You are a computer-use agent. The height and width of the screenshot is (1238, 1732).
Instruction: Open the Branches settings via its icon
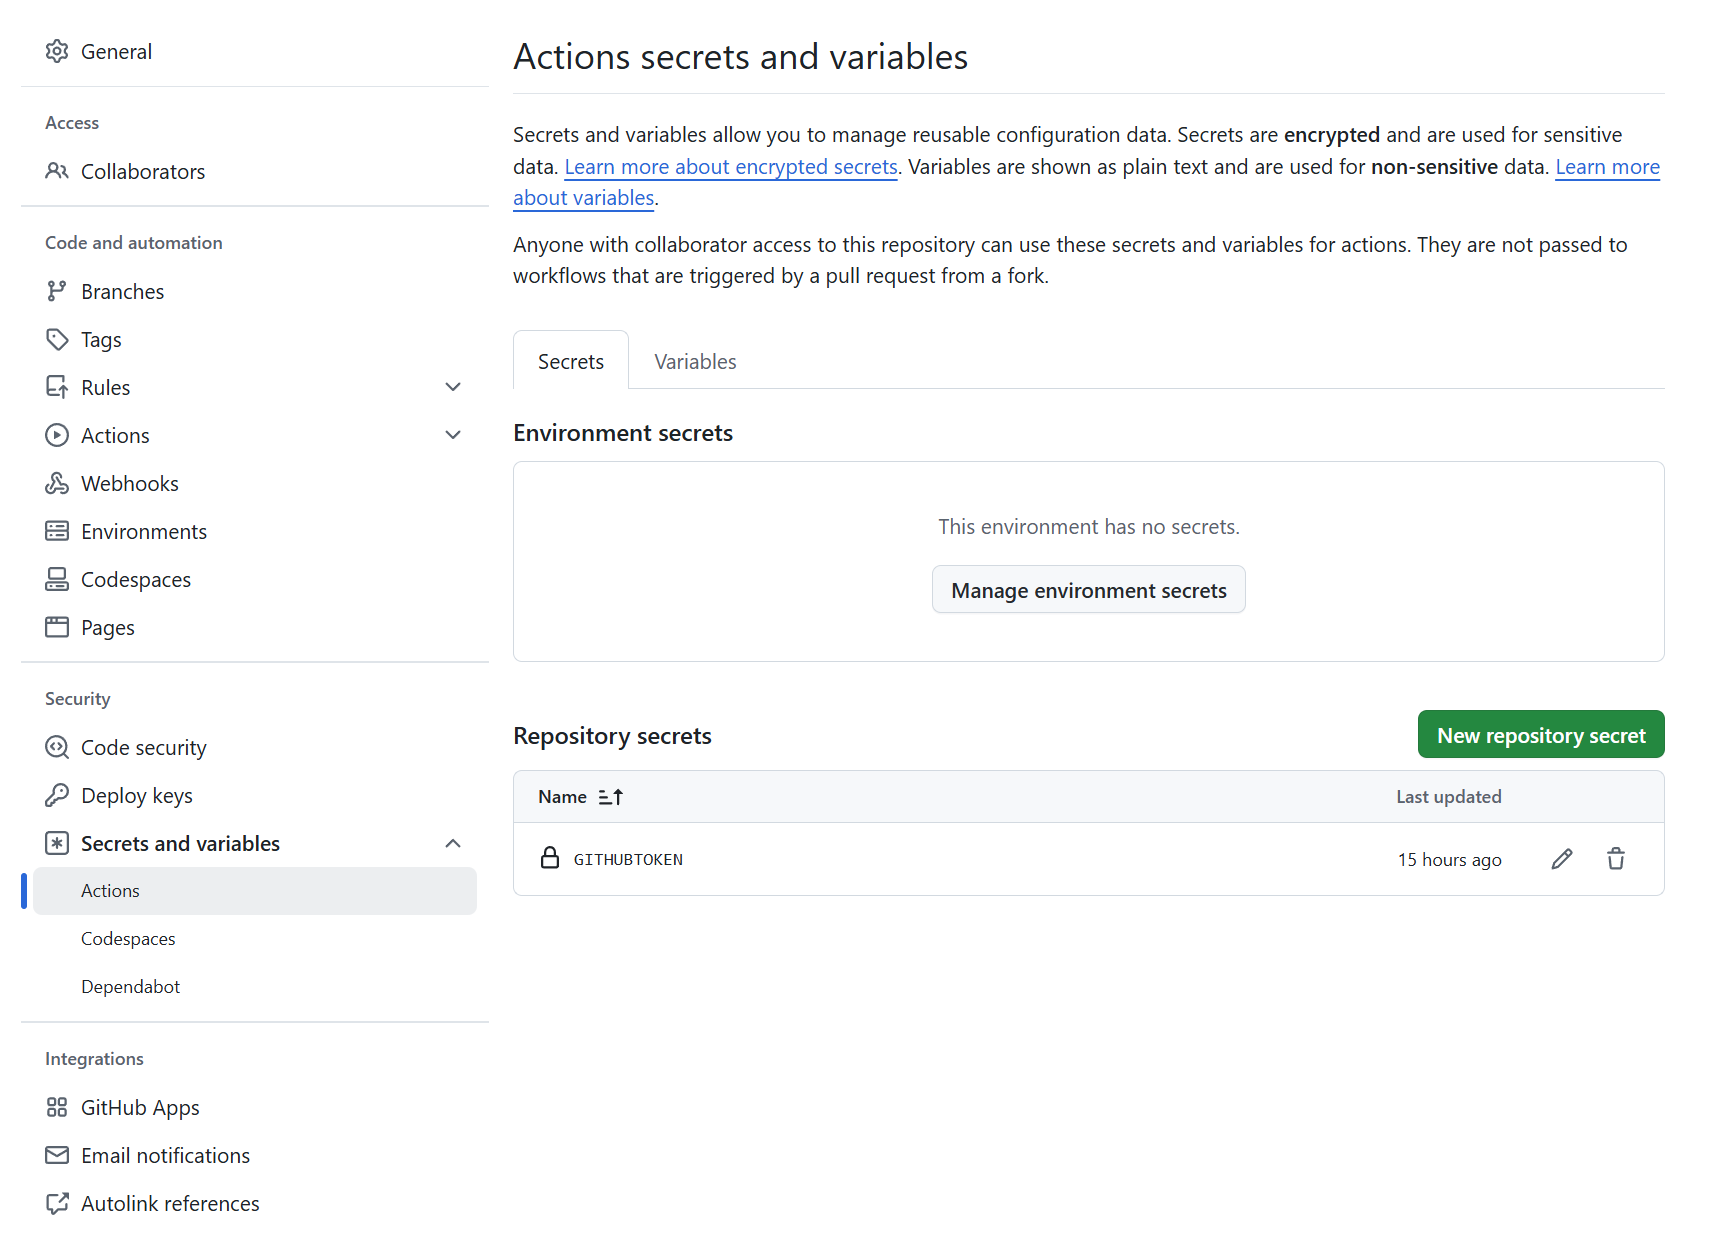[58, 291]
